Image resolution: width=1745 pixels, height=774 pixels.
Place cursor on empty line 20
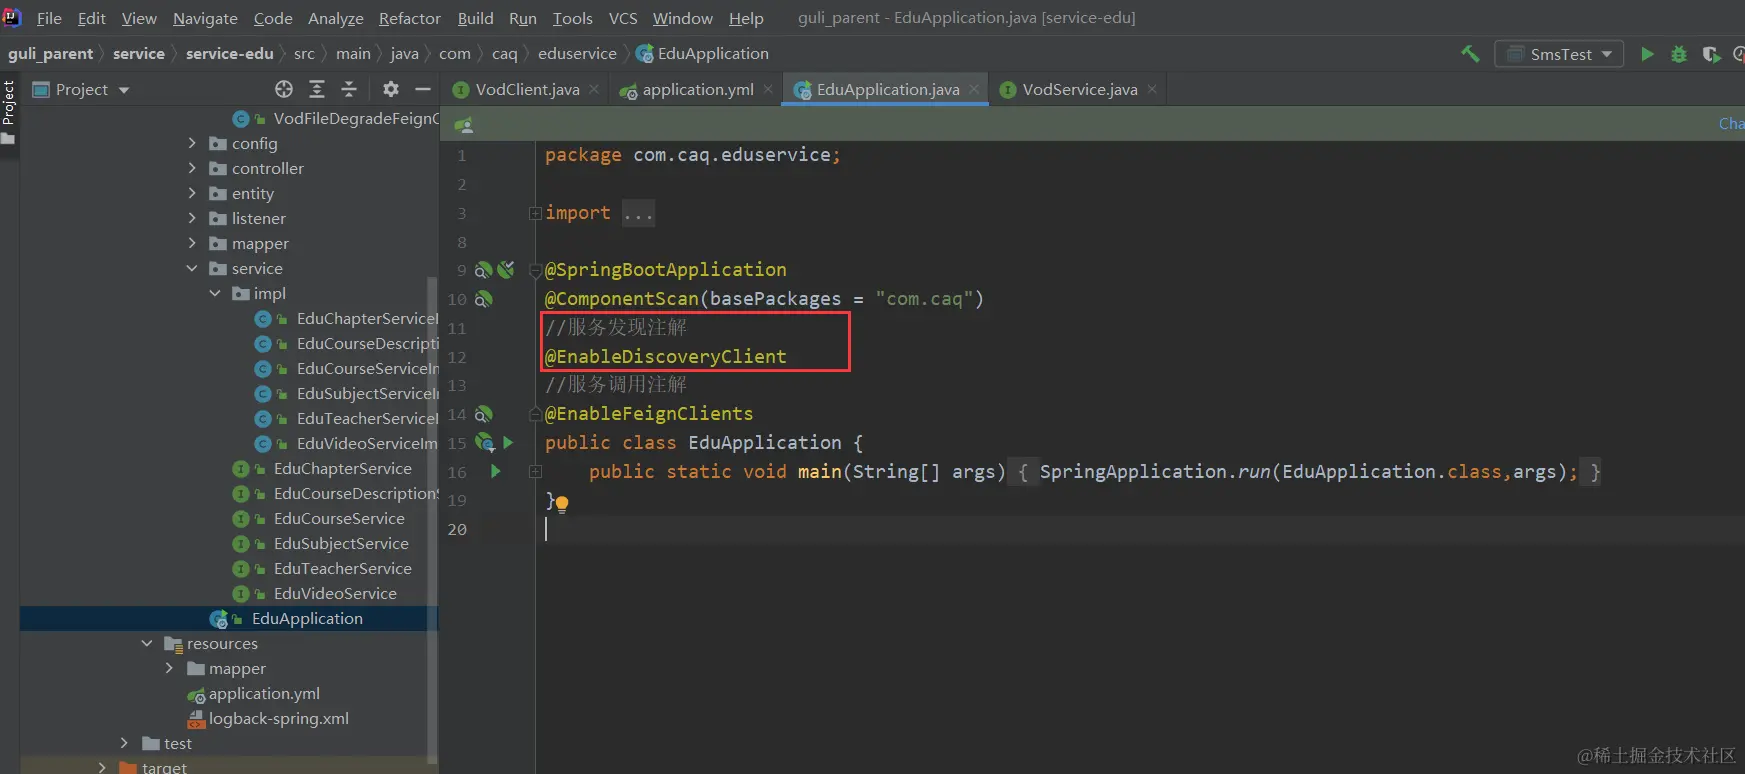[x=1140, y=529]
